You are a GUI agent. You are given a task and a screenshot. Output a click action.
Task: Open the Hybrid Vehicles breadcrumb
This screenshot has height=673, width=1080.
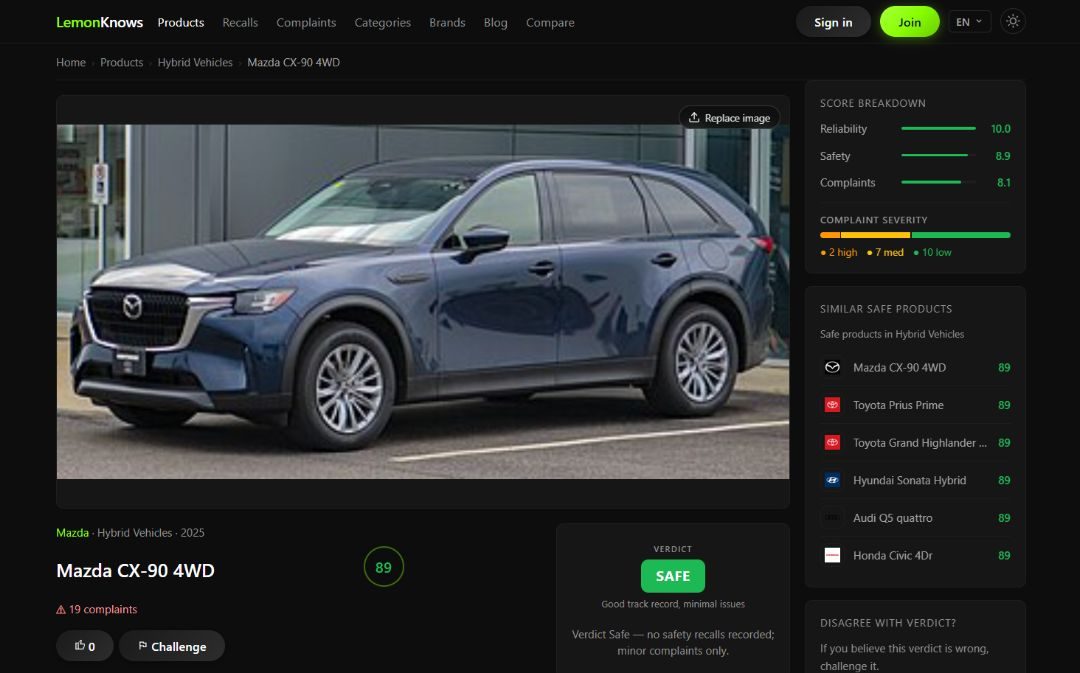195,62
